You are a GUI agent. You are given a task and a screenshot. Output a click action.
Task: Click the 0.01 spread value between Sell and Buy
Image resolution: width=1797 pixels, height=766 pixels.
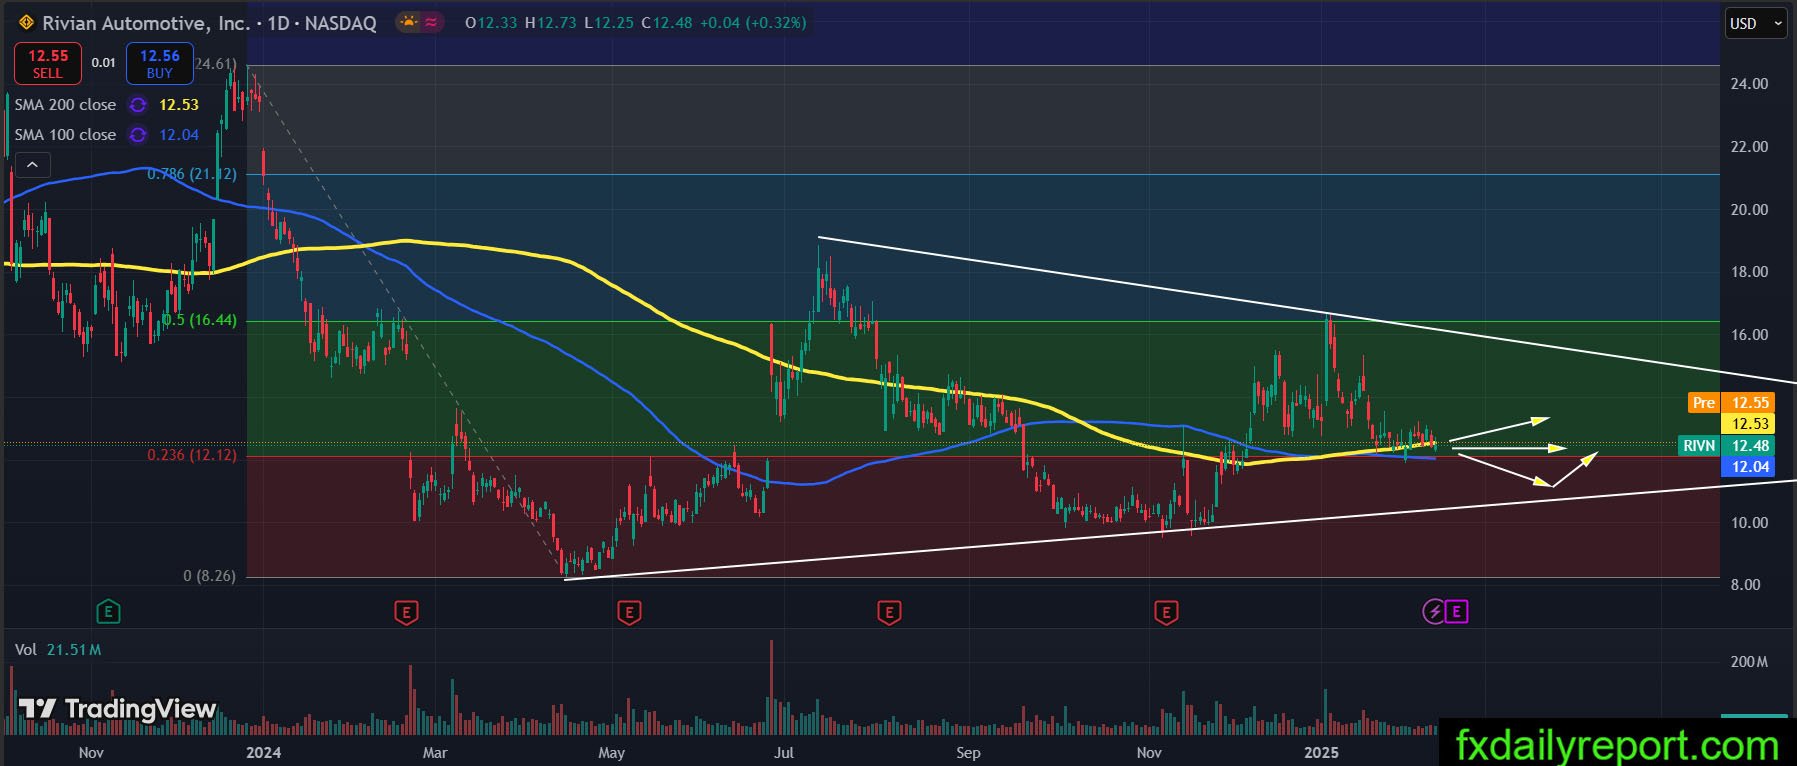coord(104,63)
